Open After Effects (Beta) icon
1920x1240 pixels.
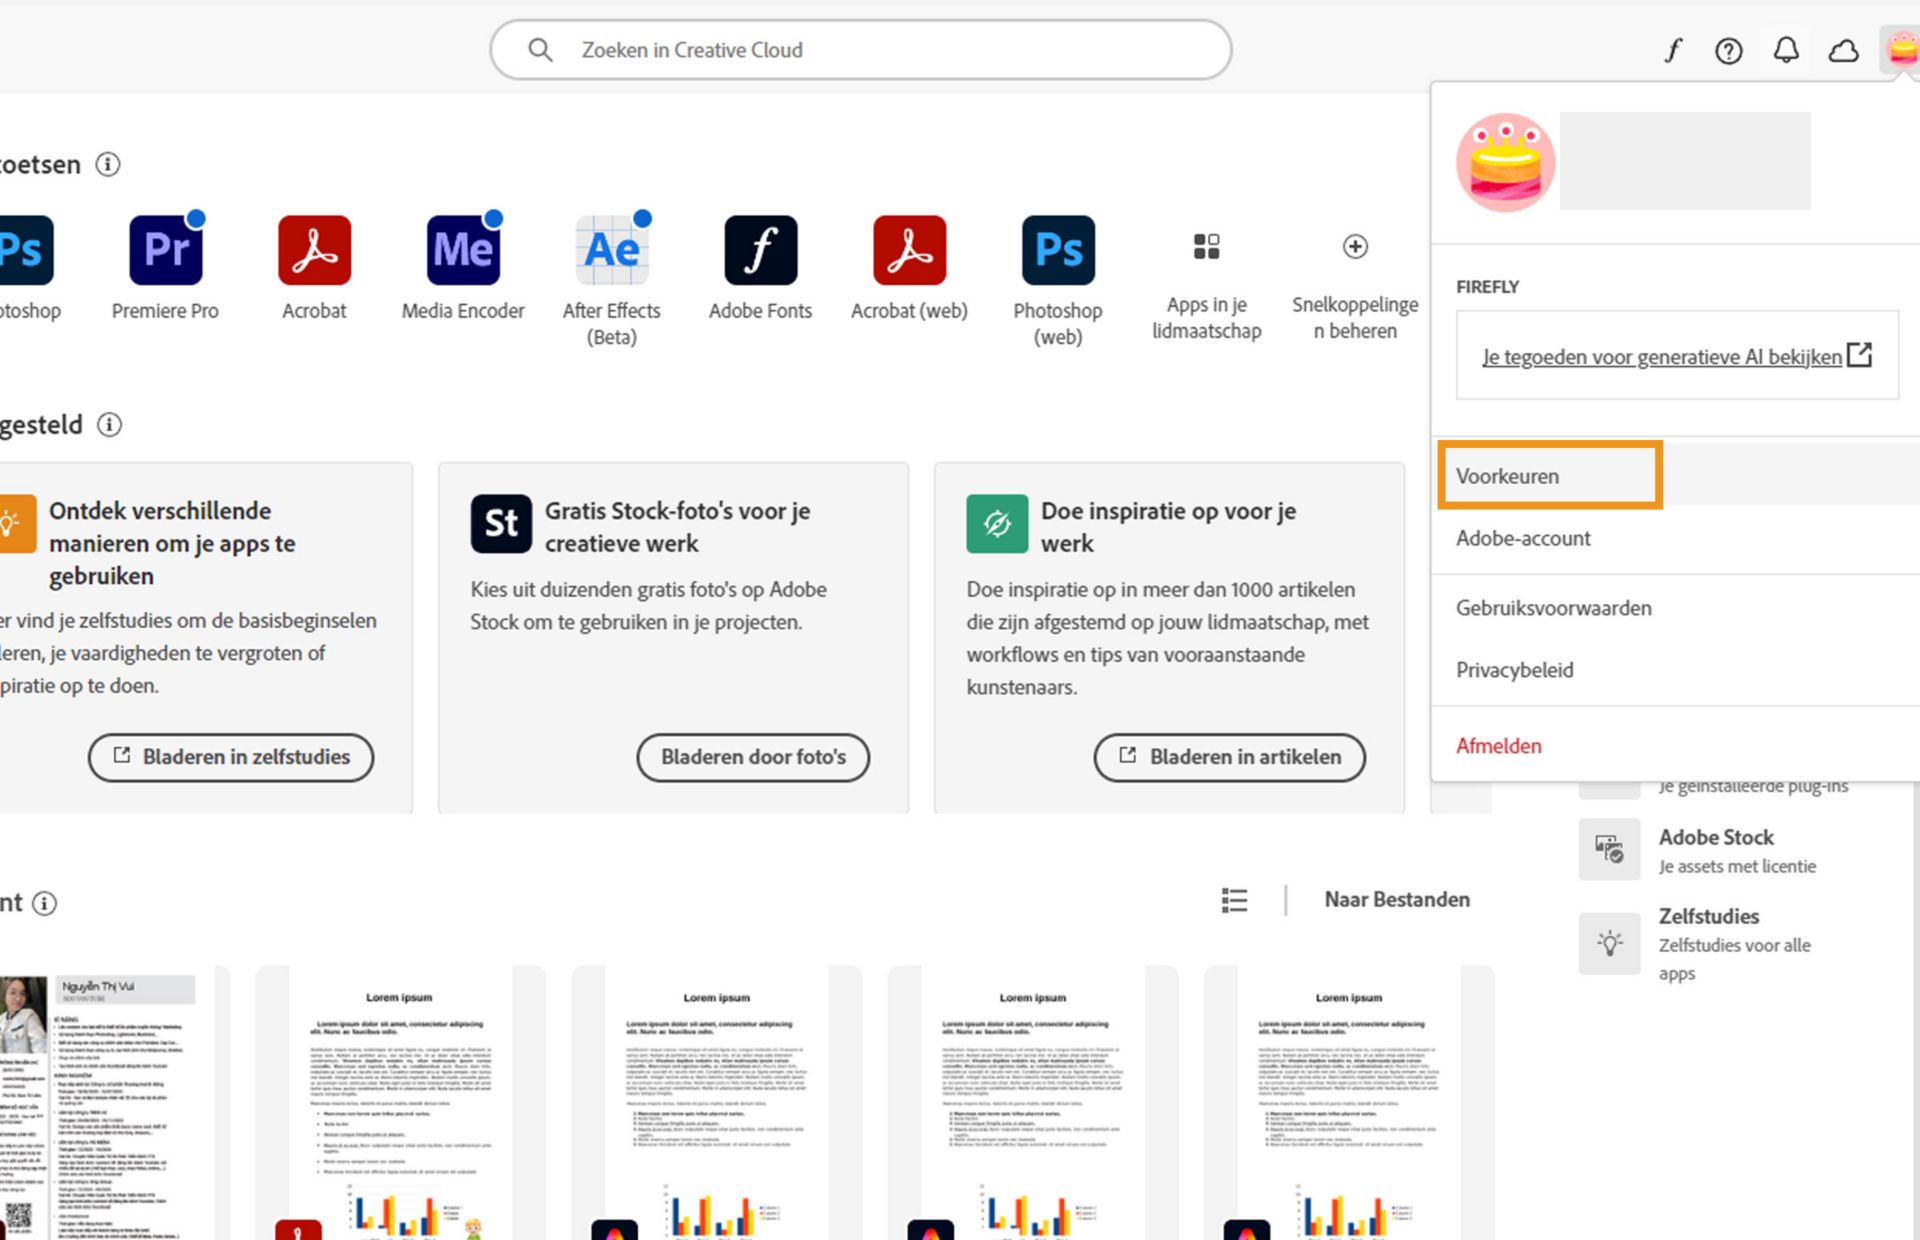[612, 250]
